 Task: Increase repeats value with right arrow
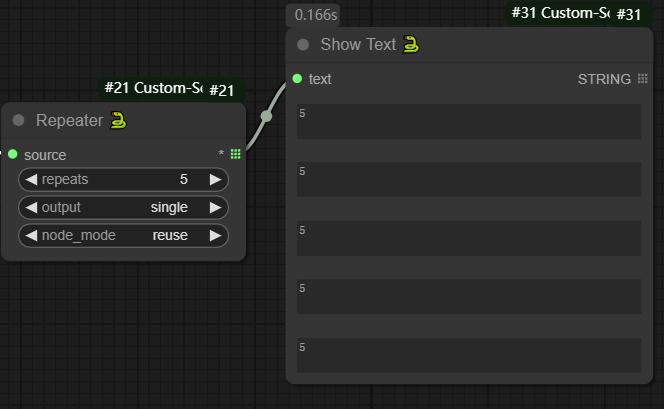(215, 180)
